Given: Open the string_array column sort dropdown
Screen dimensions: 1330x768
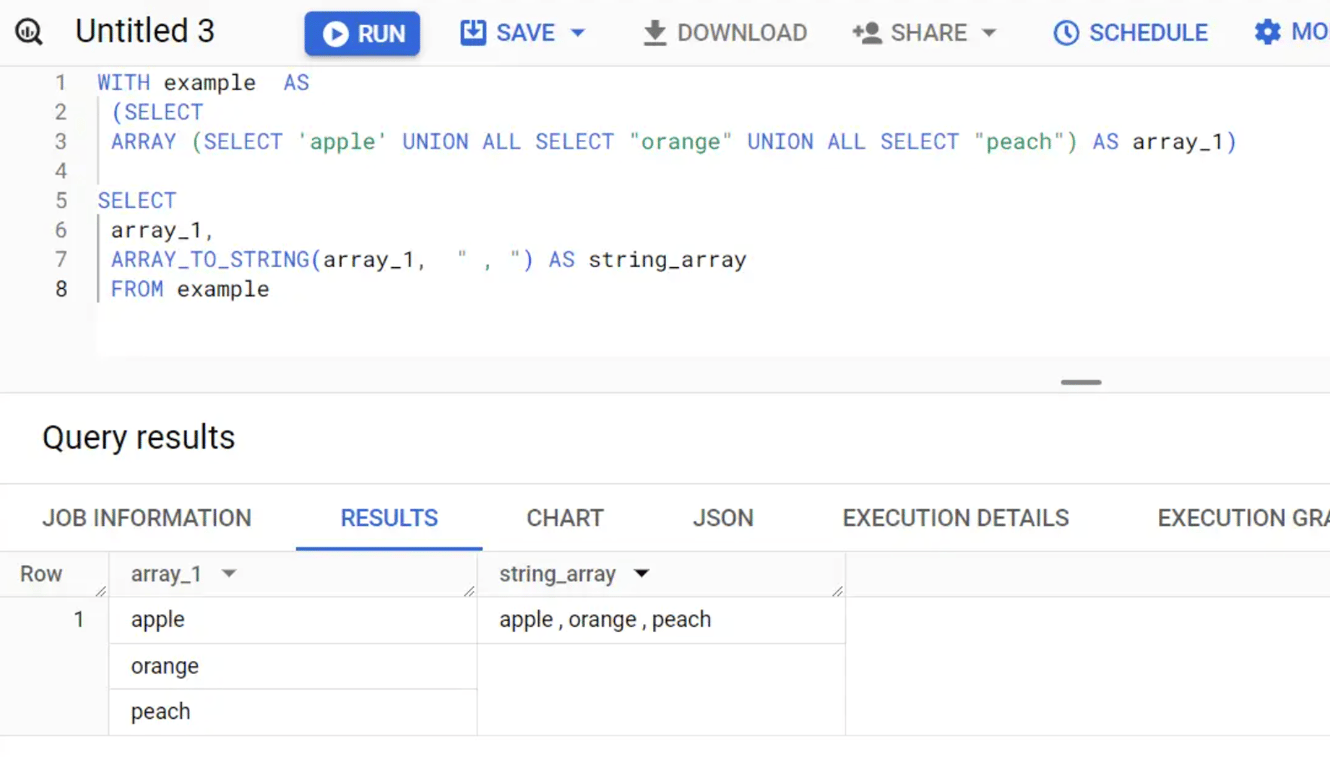Looking at the screenshot, I should pyautogui.click(x=642, y=574).
